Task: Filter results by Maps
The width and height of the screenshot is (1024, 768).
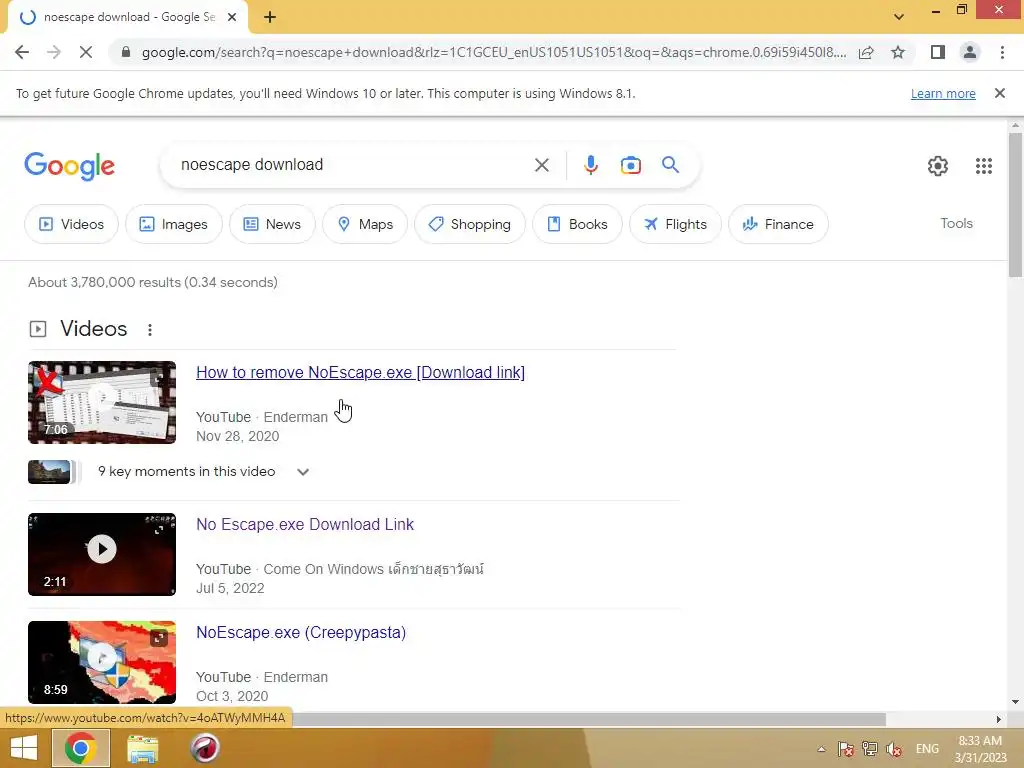Action: pyautogui.click(x=365, y=224)
